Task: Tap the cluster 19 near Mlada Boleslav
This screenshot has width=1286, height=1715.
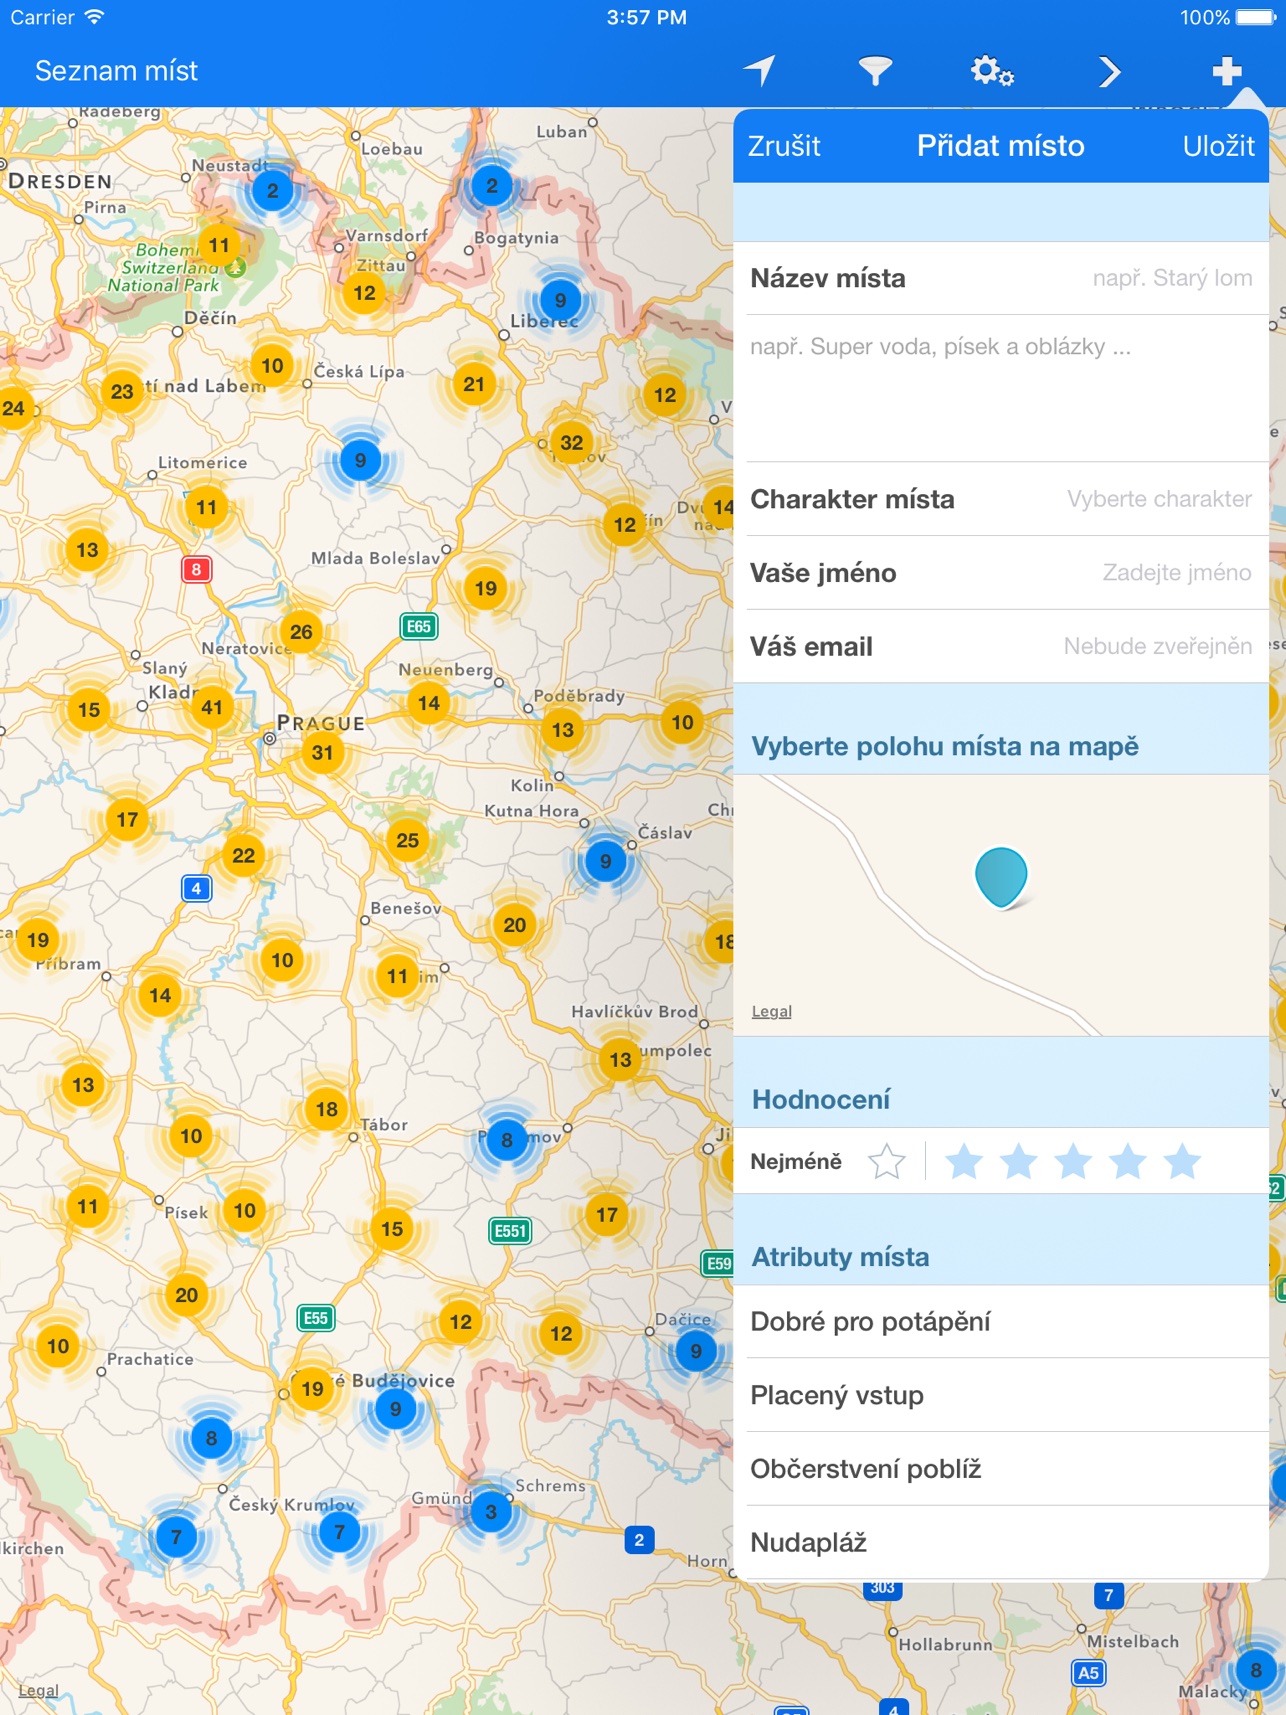Action: (x=486, y=589)
